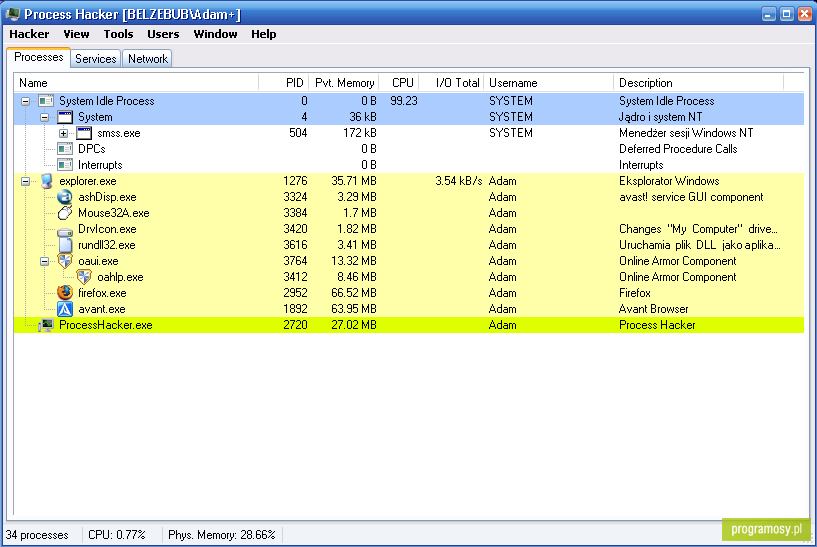This screenshot has width=817, height=547.
Task: Click the oahlp.exe shield icon
Action: (84, 277)
